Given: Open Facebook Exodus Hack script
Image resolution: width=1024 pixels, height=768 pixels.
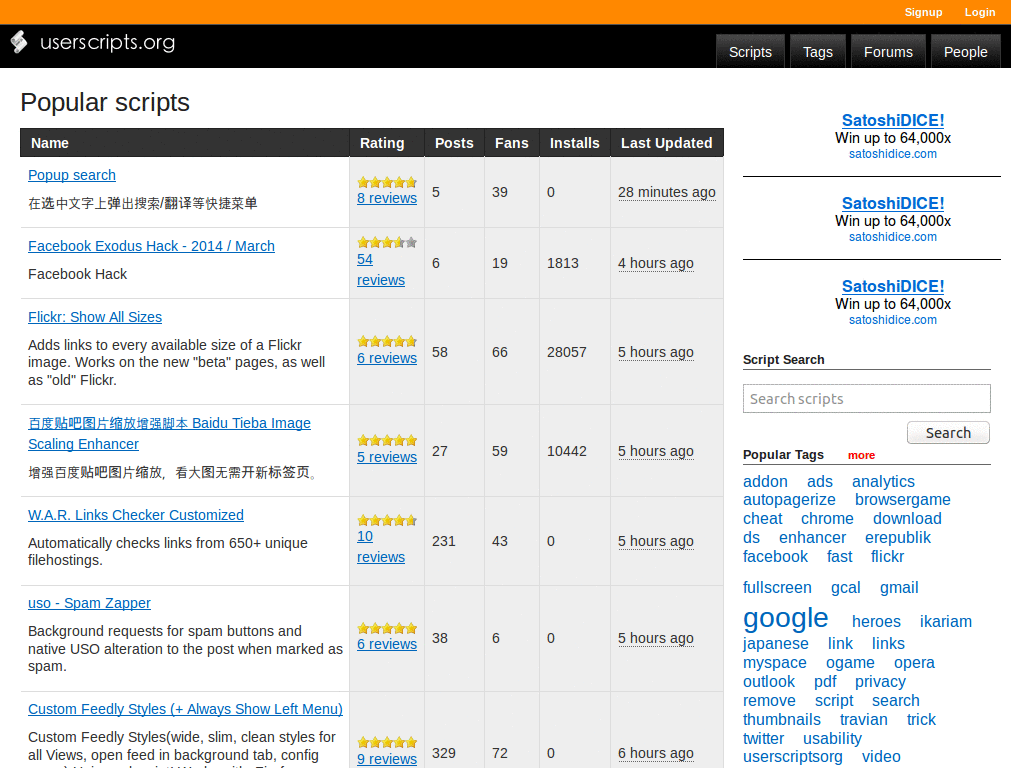Looking at the screenshot, I should point(151,246).
